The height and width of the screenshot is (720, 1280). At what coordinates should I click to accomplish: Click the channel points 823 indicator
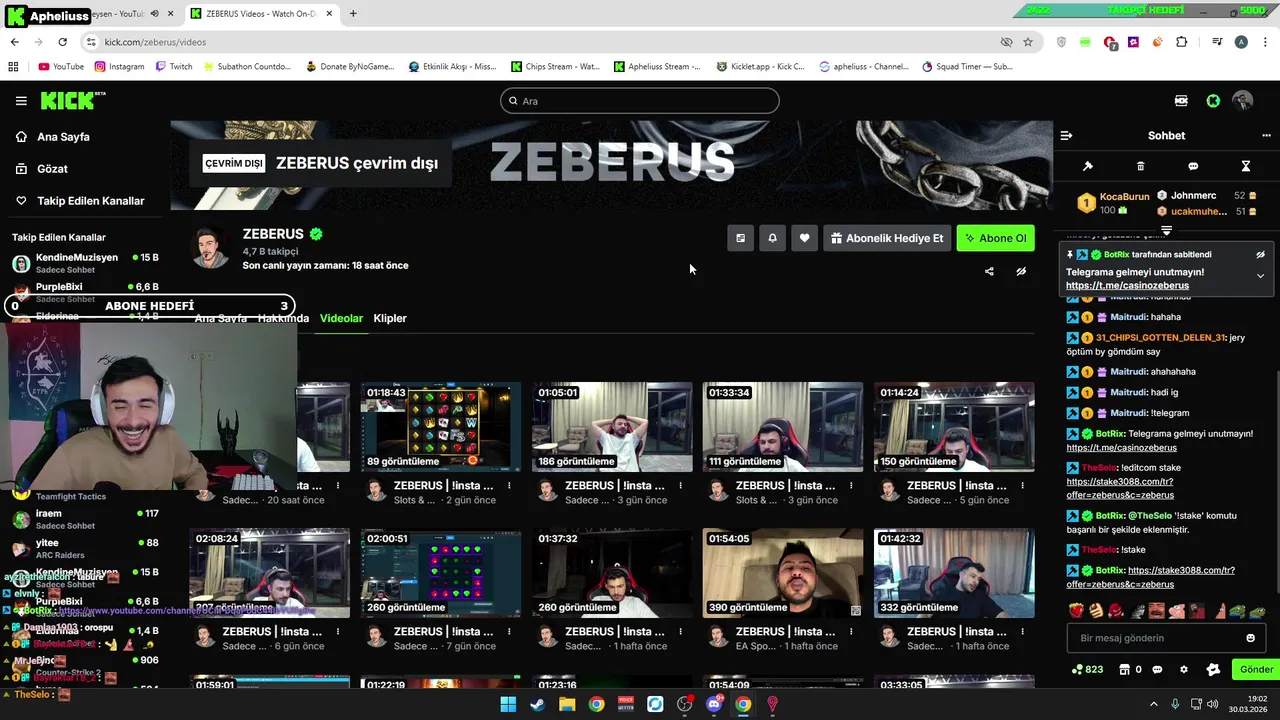point(1087,670)
